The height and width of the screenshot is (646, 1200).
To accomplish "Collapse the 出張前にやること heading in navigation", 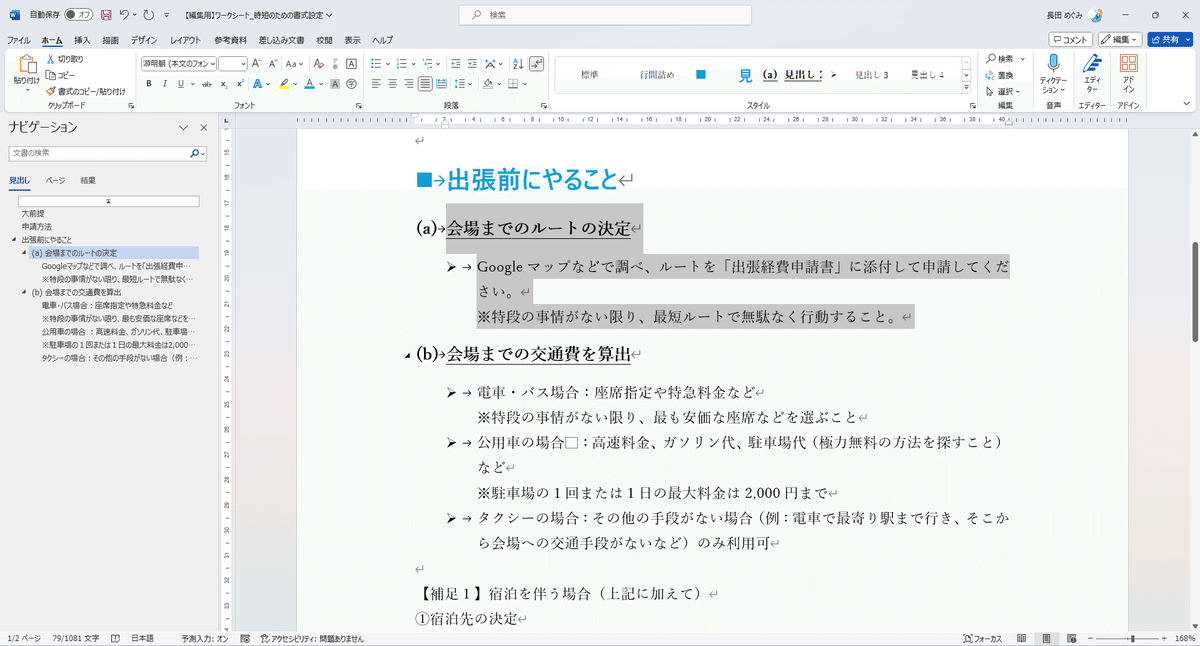I will tap(14, 240).
